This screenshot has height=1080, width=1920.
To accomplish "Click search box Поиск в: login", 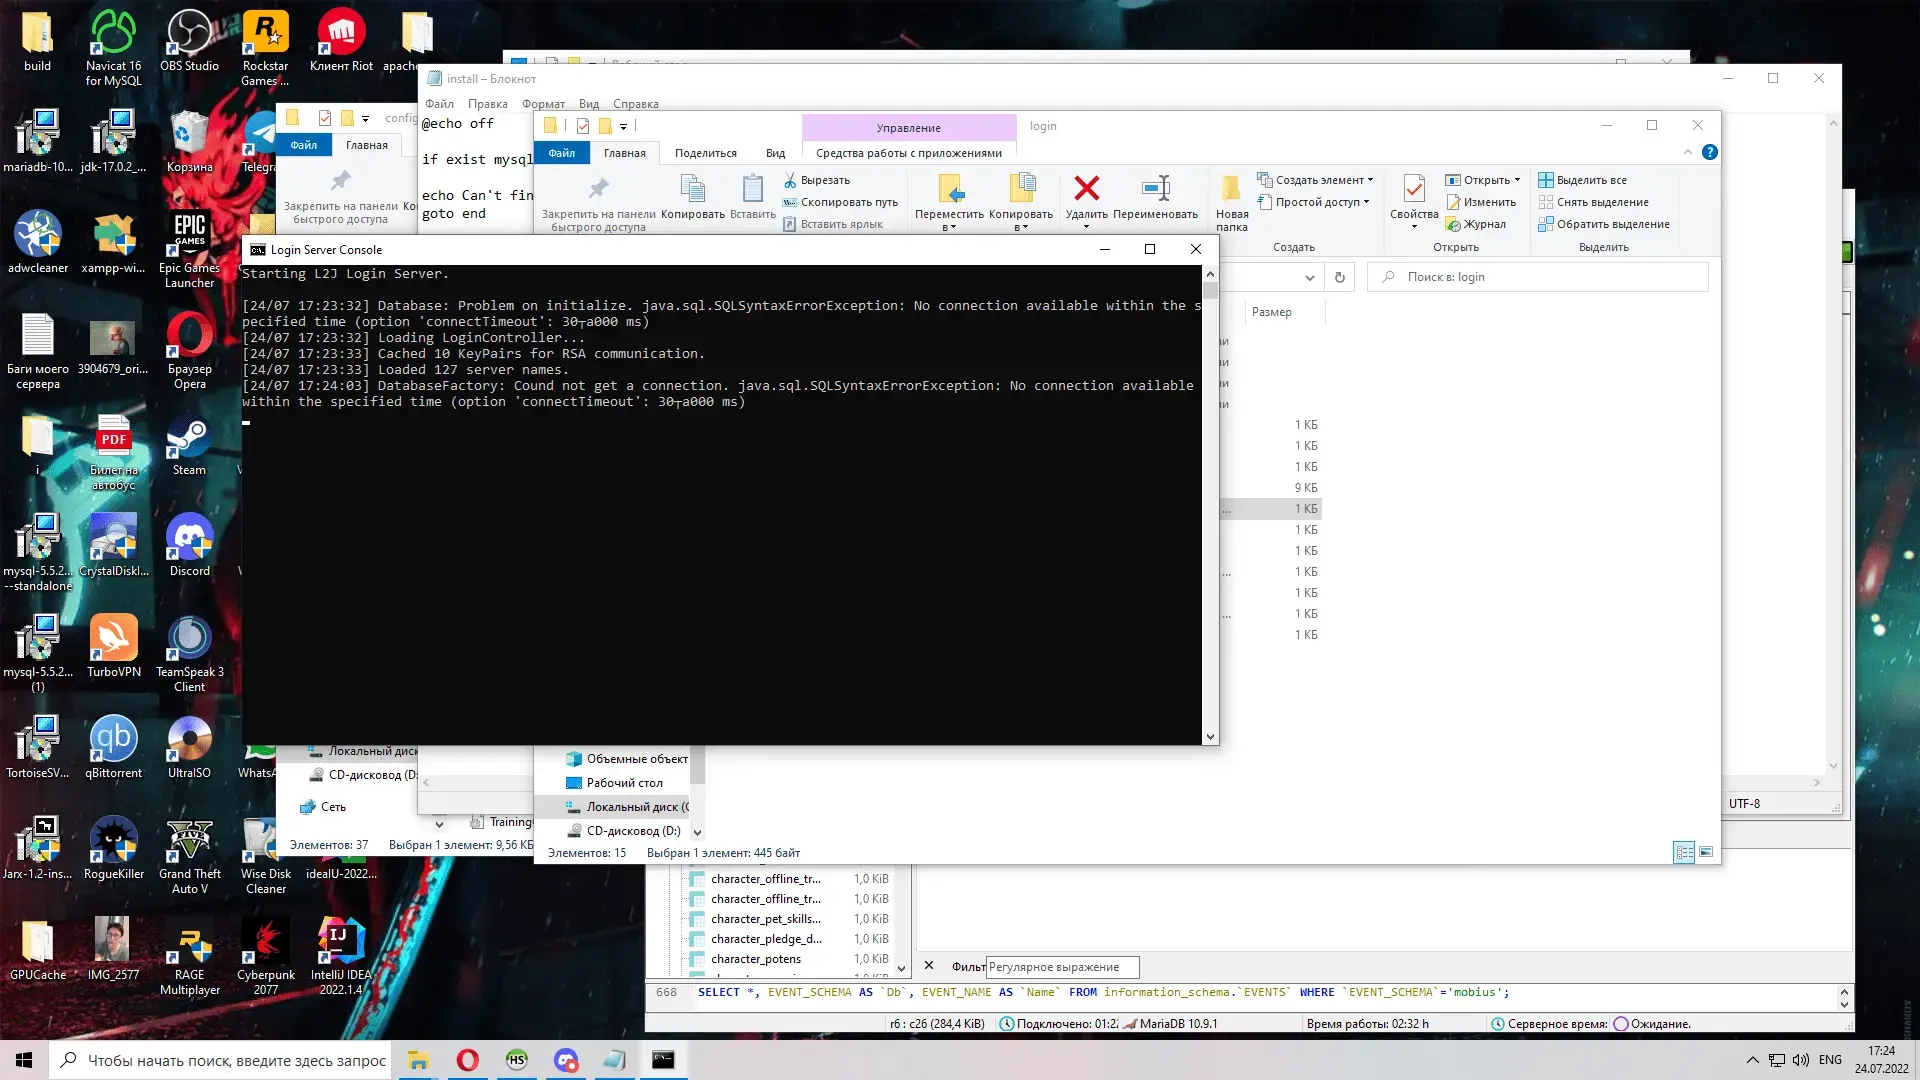I will 1537,277.
